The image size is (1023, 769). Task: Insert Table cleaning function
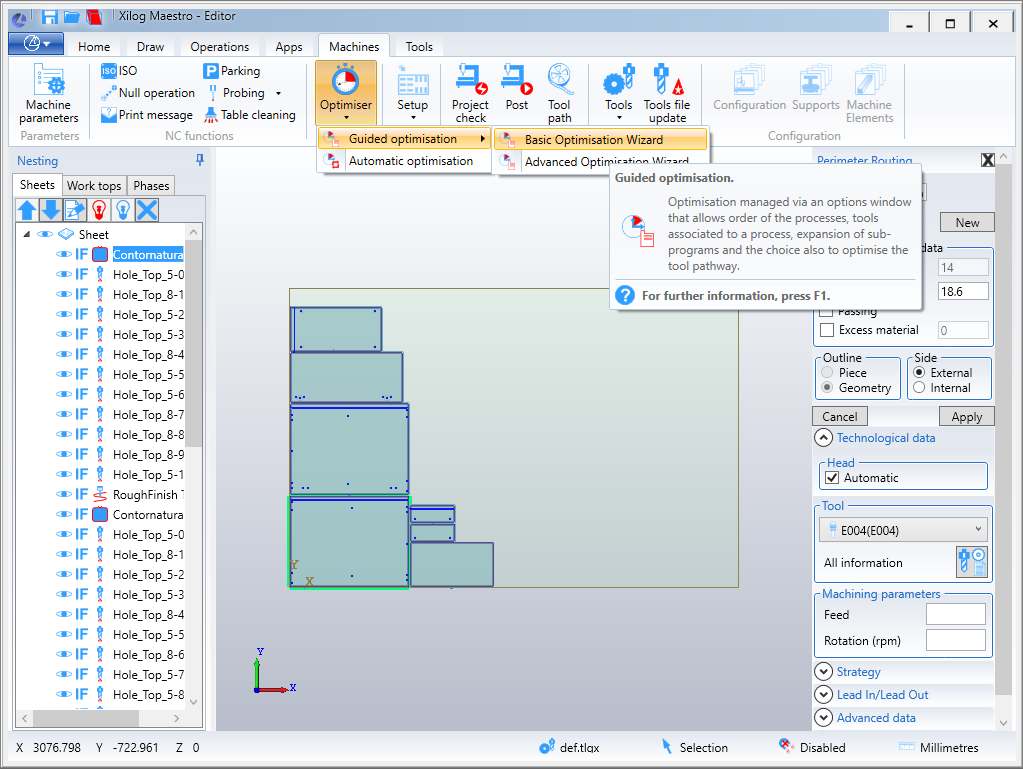pyautogui.click(x=250, y=115)
